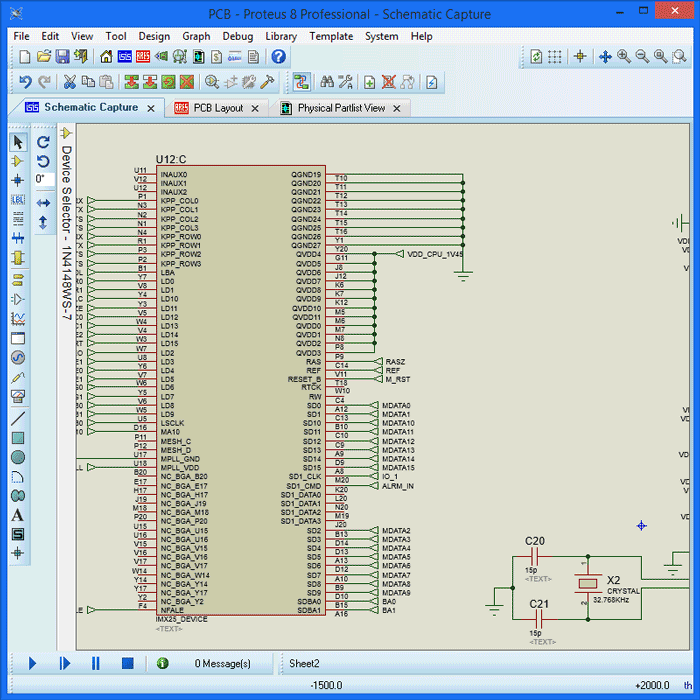This screenshot has height=700, width=700.
Task: Select the Device Pins tool
Action: tap(18, 299)
